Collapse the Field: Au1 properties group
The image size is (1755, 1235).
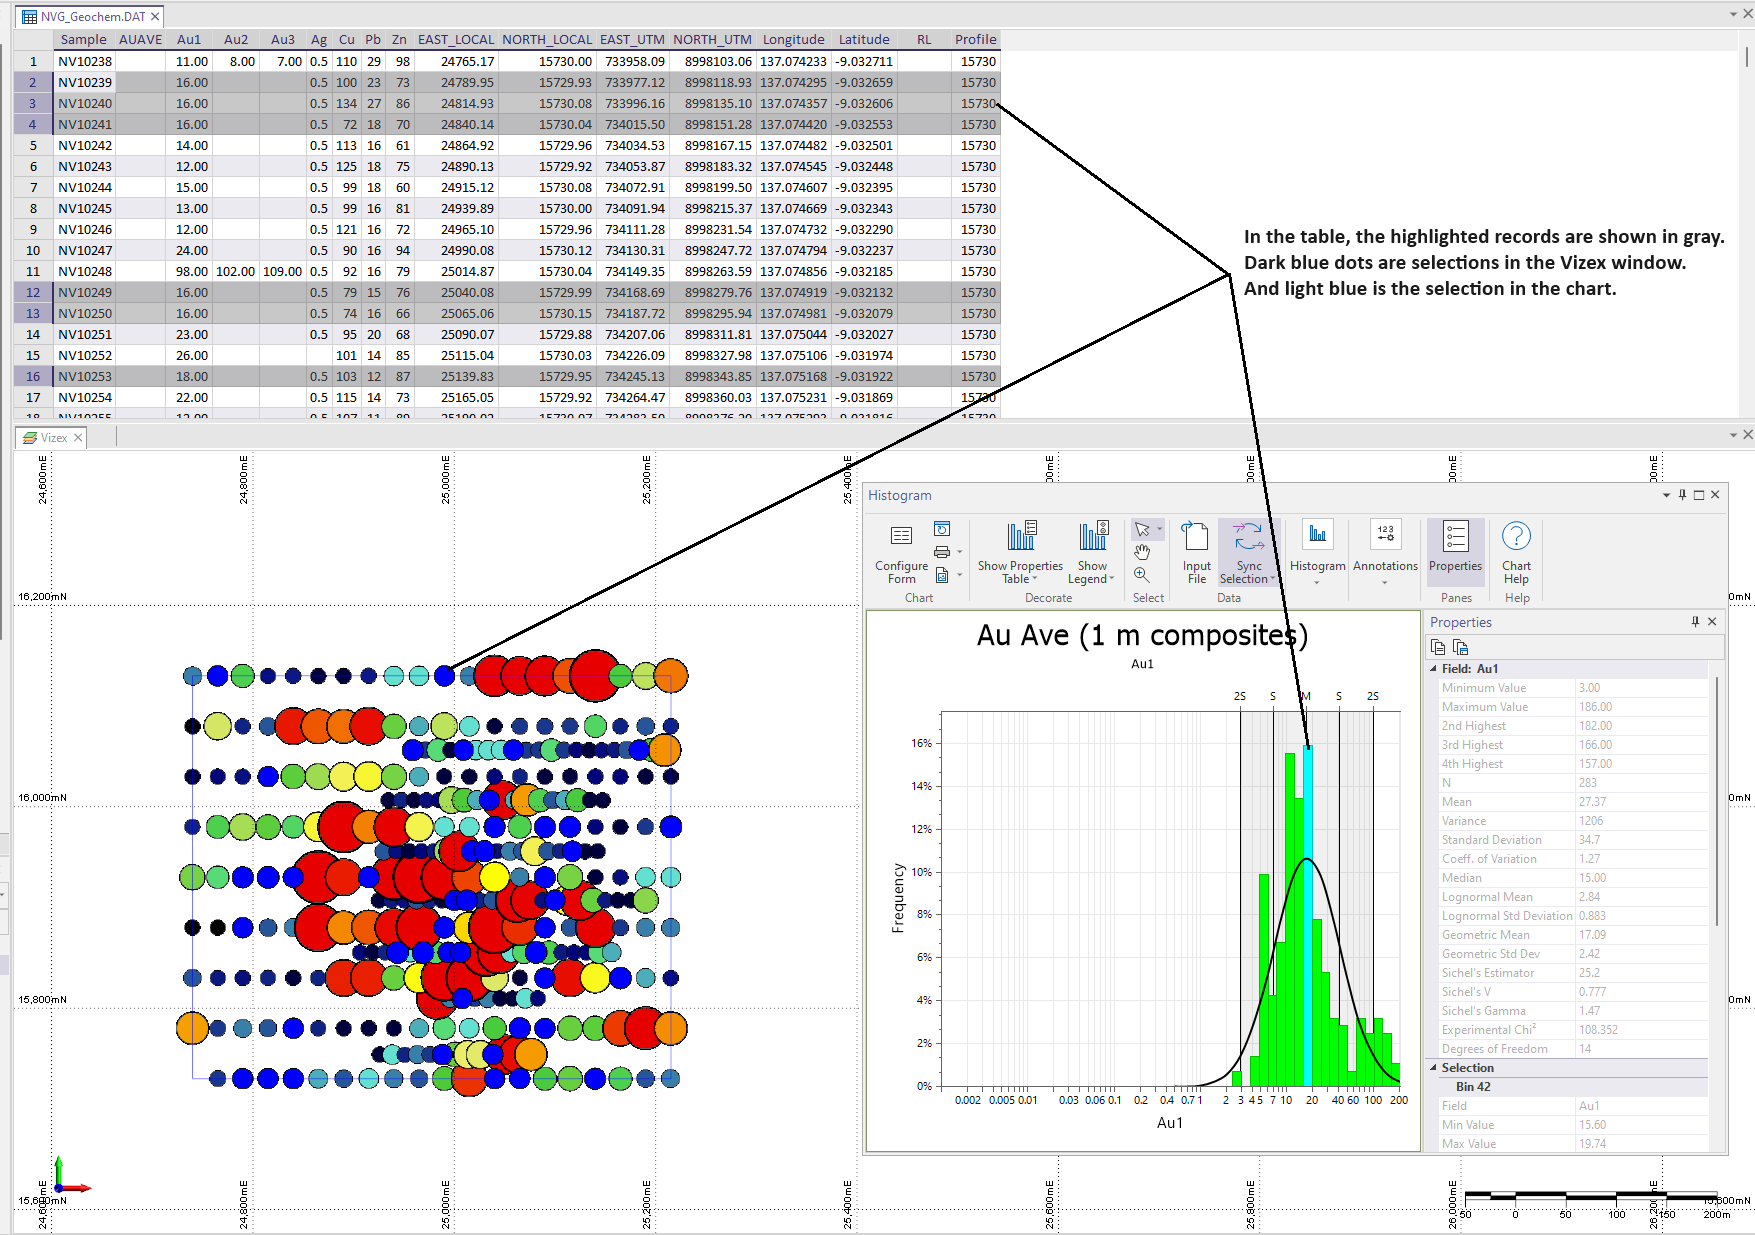coord(1433,669)
